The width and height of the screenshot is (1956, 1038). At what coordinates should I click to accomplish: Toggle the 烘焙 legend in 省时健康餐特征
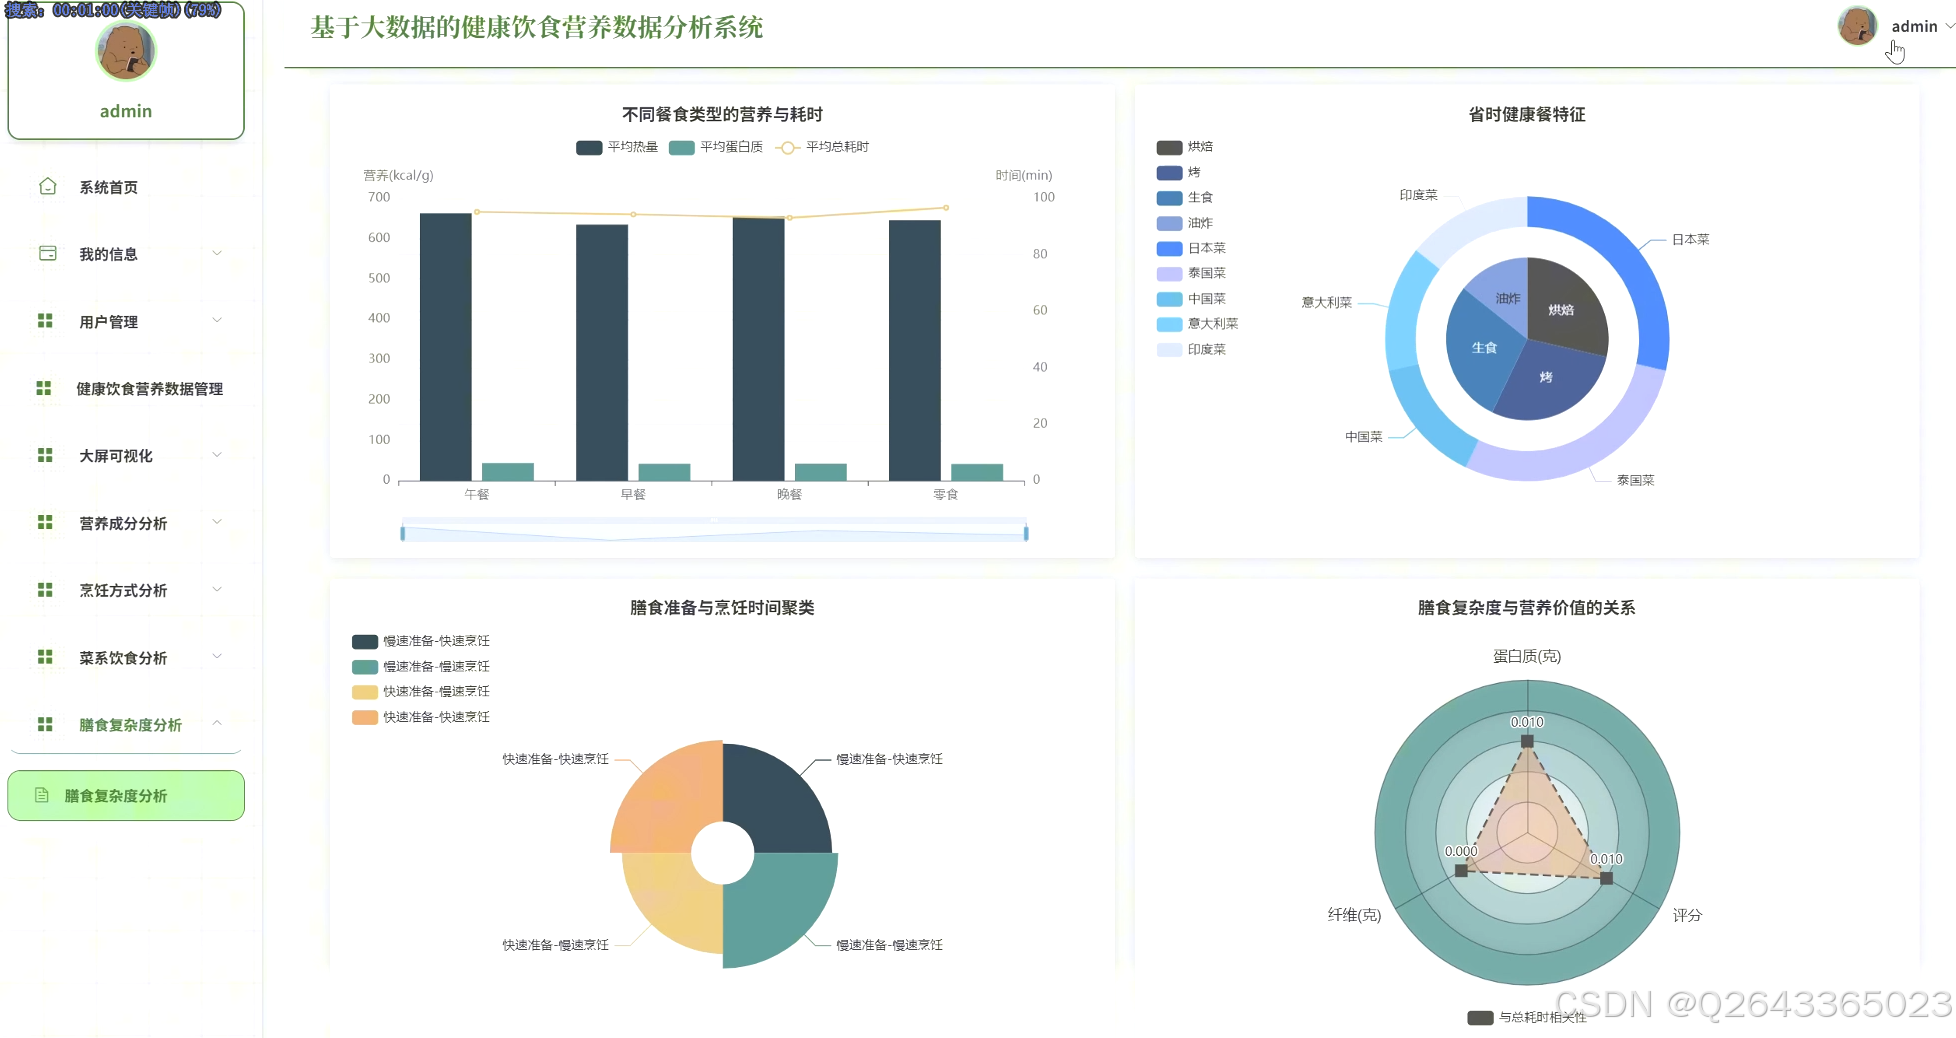(1185, 147)
